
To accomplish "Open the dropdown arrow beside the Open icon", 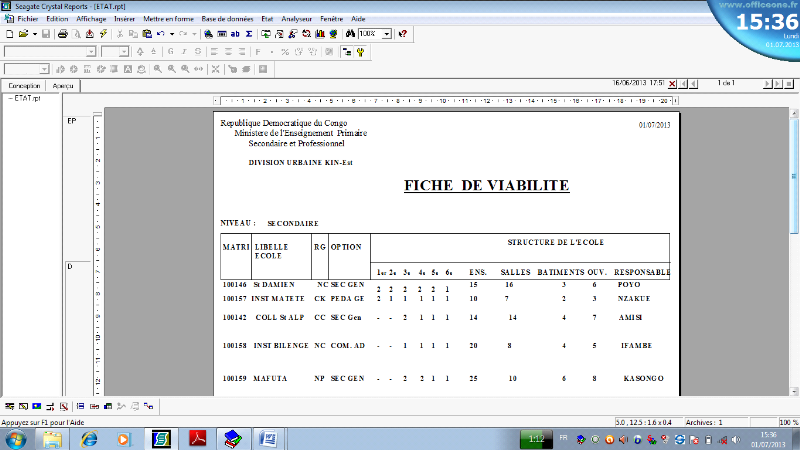I will [34, 34].
